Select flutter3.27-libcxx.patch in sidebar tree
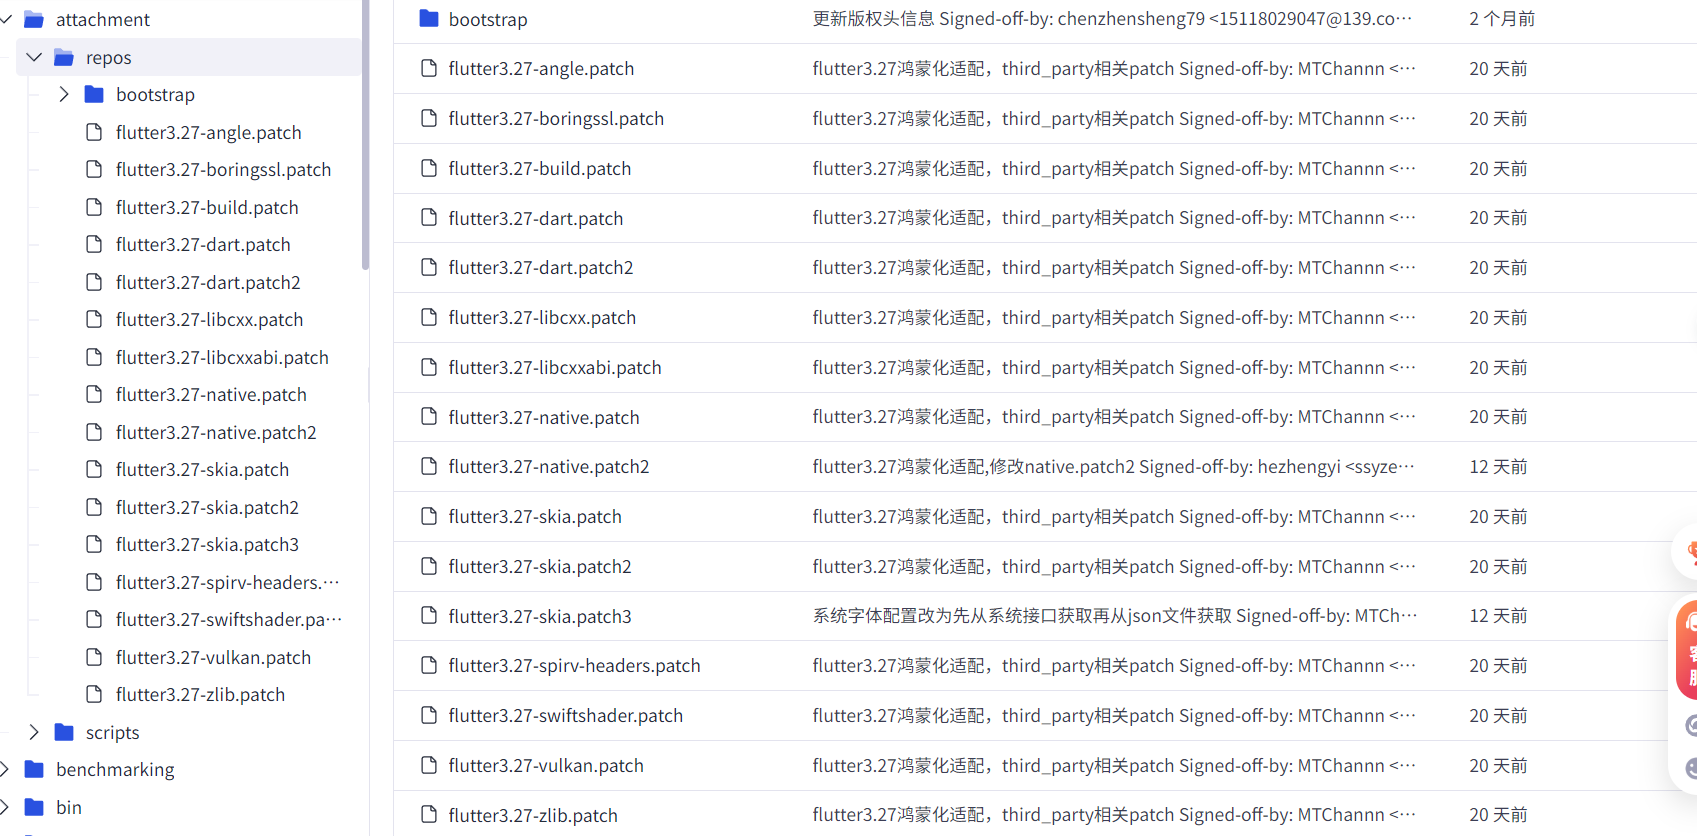 click(x=209, y=319)
